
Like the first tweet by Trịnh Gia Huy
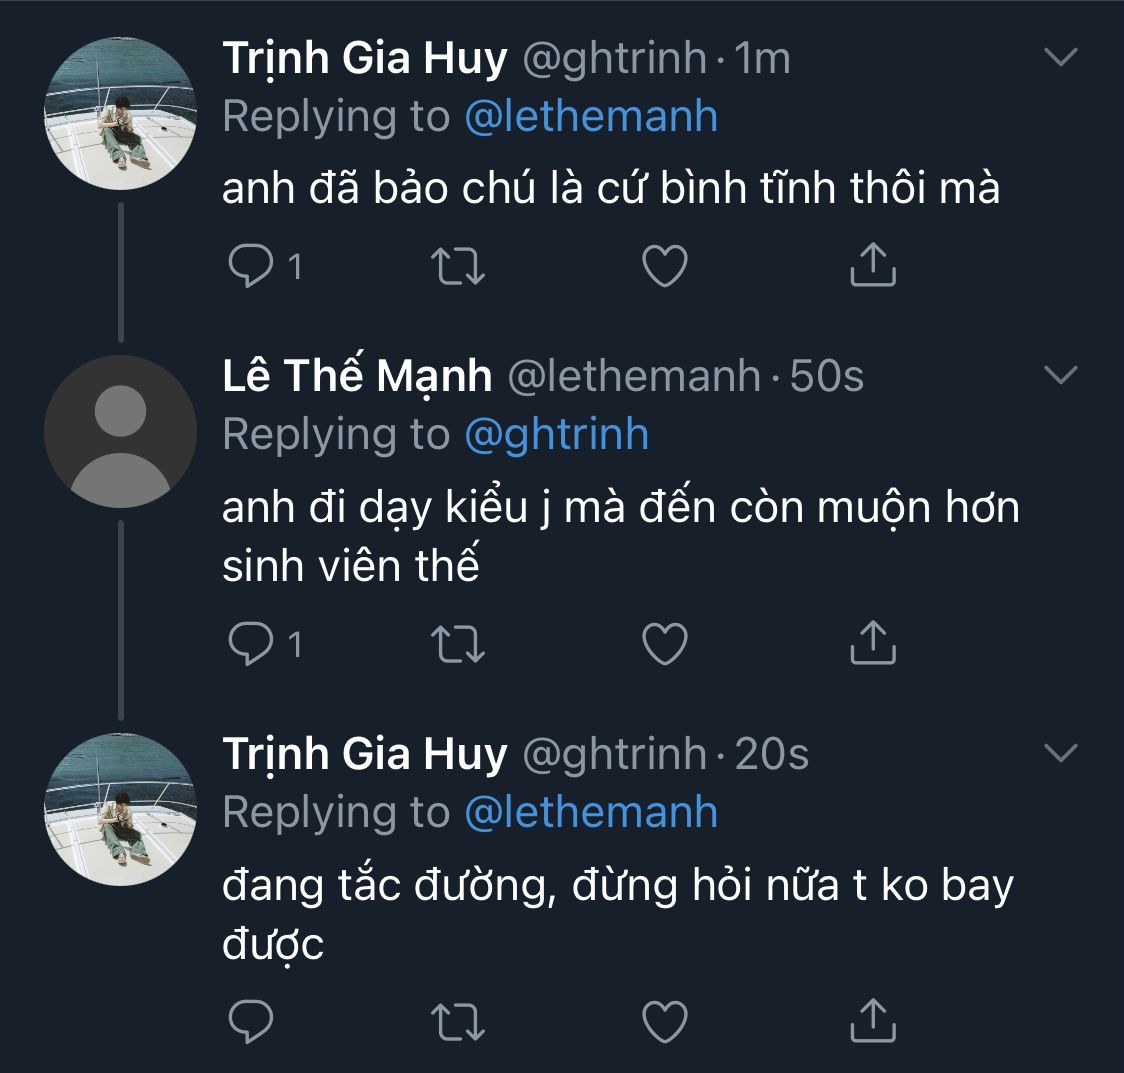coord(664,266)
